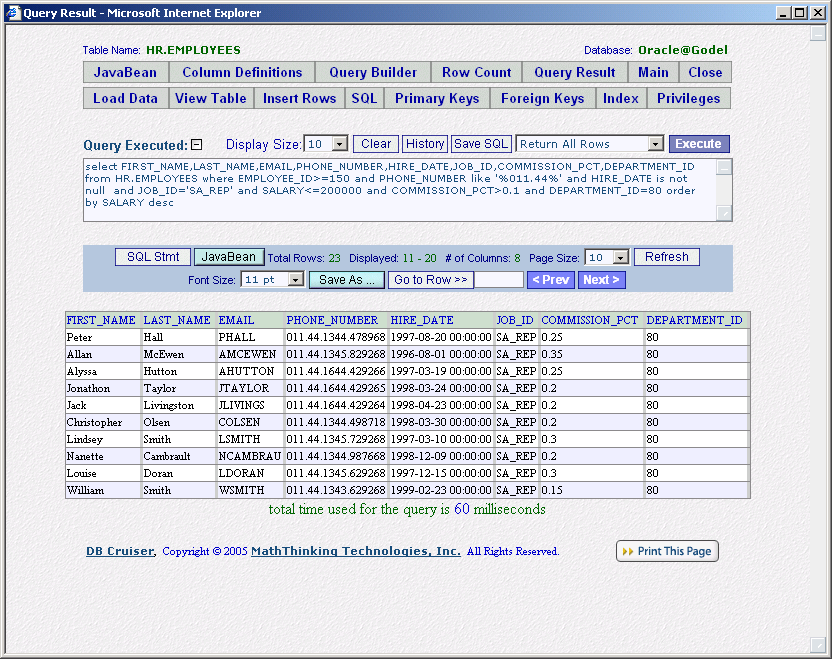Screen dimensions: 832x659
Task: Switch to View Table tab
Action: point(211,98)
